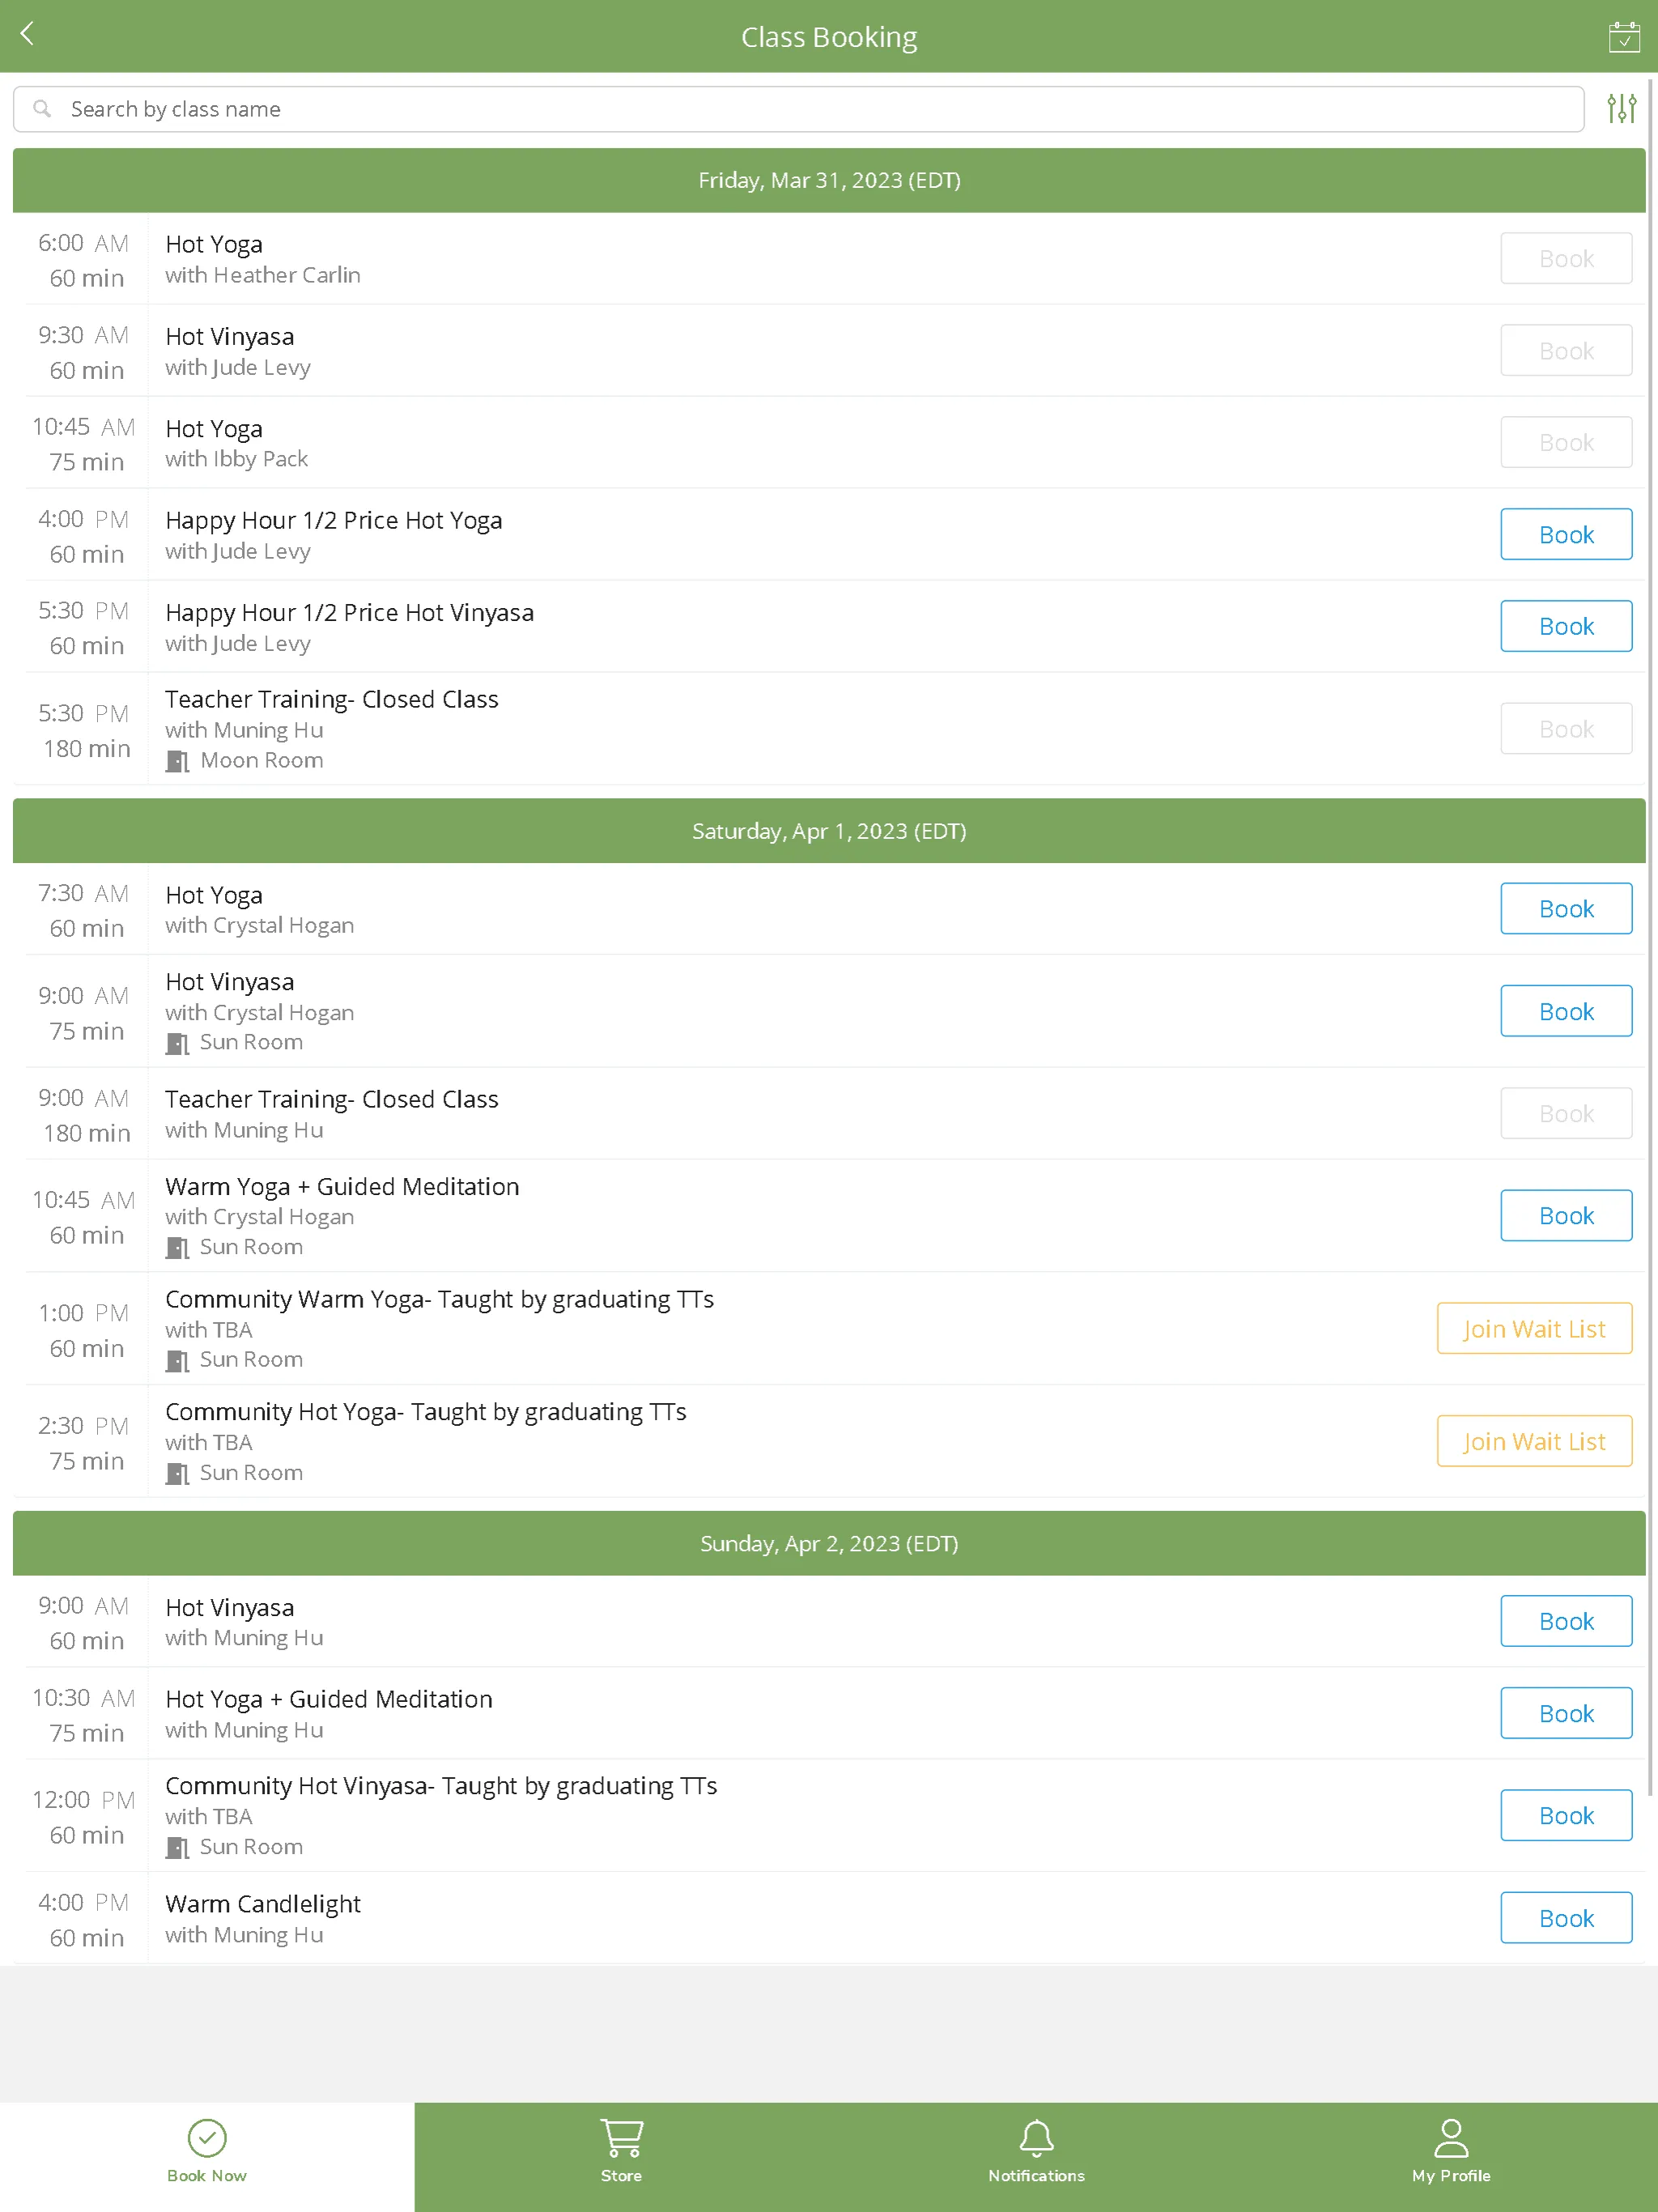1658x2212 pixels.
Task: Book the Saturday 7:30 AM Hot Yoga
Action: (1564, 908)
